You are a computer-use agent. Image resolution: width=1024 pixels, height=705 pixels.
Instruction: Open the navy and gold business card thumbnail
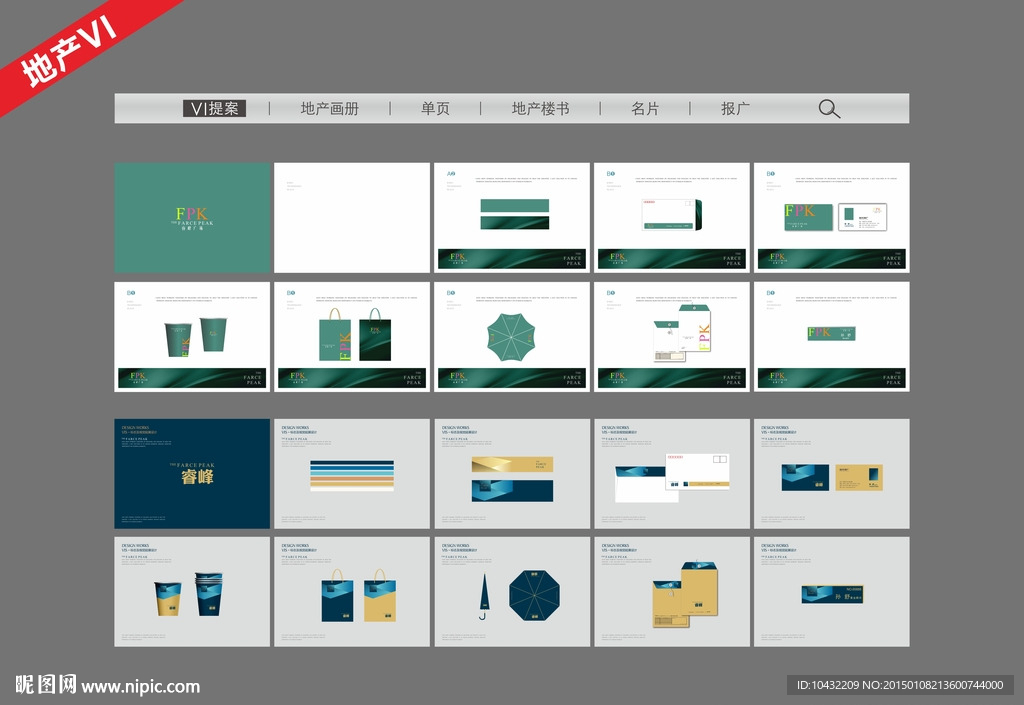tap(832, 474)
